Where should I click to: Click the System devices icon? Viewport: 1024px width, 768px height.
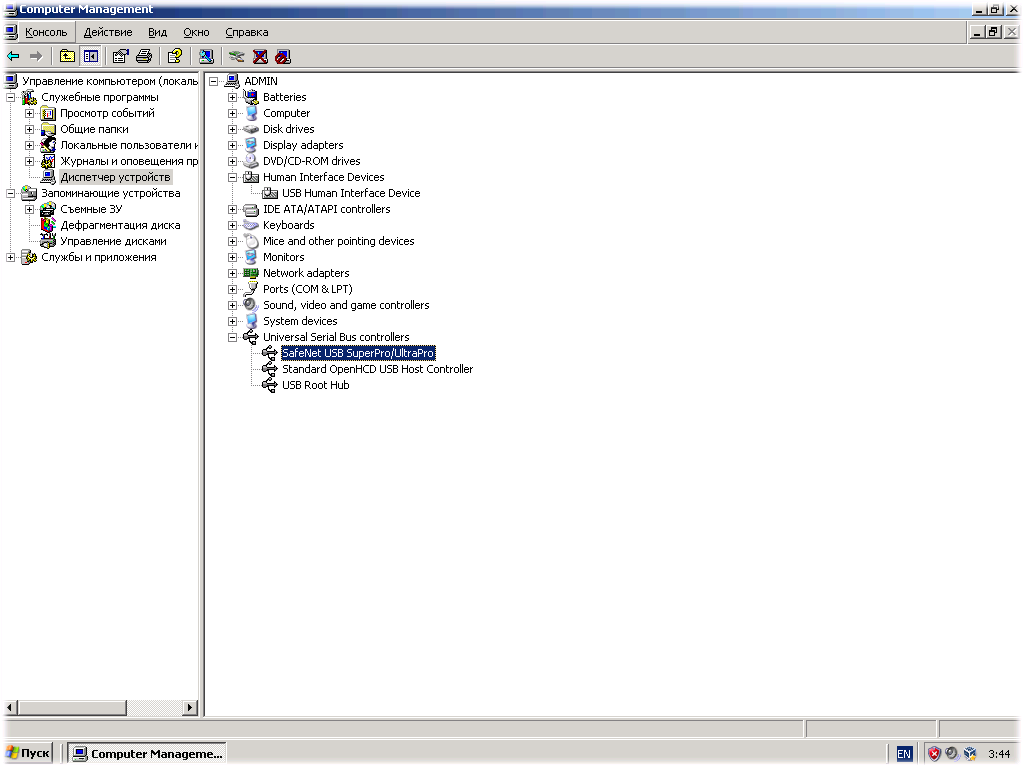pos(251,321)
